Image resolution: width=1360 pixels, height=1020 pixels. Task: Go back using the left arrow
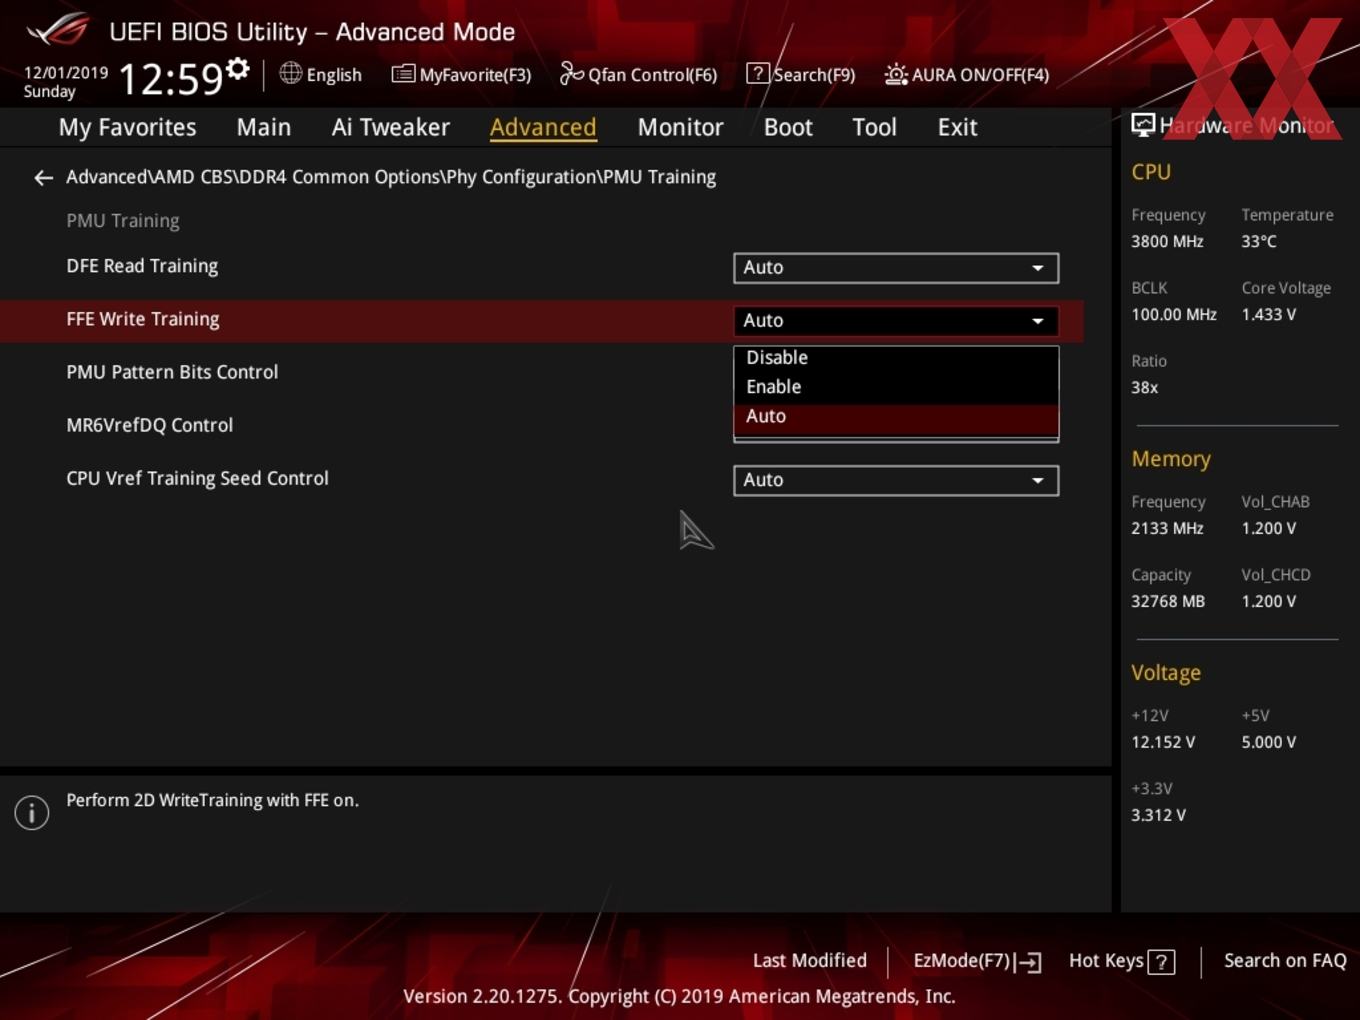point(43,178)
